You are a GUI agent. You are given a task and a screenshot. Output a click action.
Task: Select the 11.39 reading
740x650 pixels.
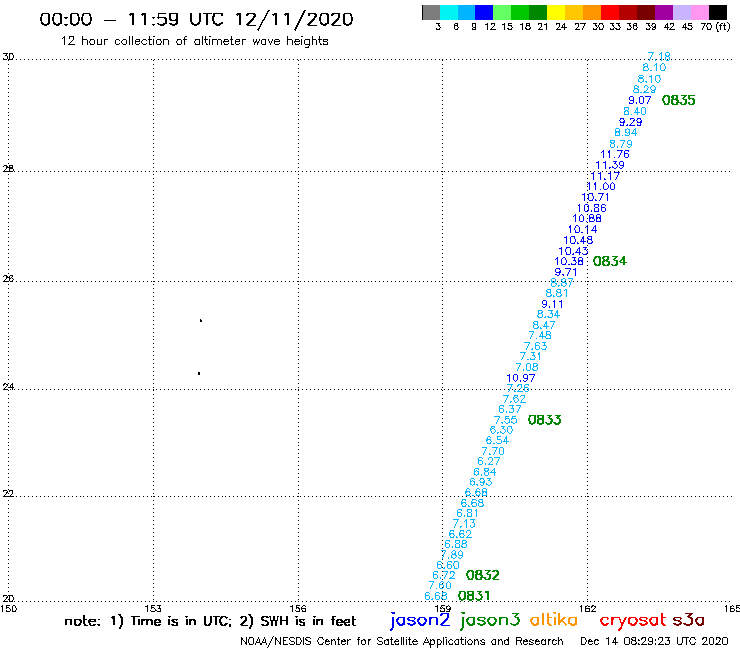(610, 165)
